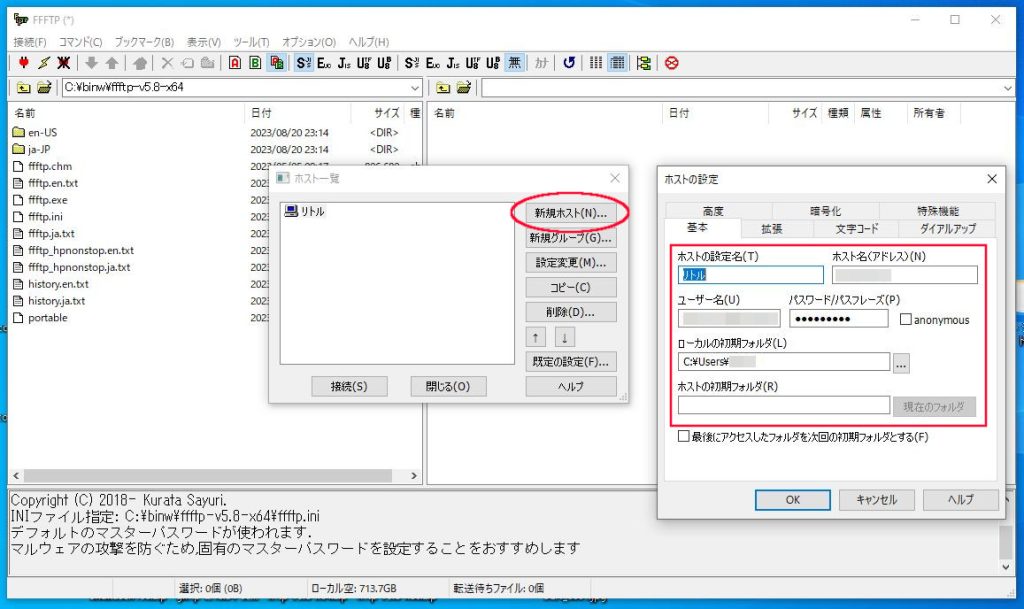Viewport: 1024px width, 609px height.
Task: Switch to the 拡張 tab
Action: tap(772, 229)
